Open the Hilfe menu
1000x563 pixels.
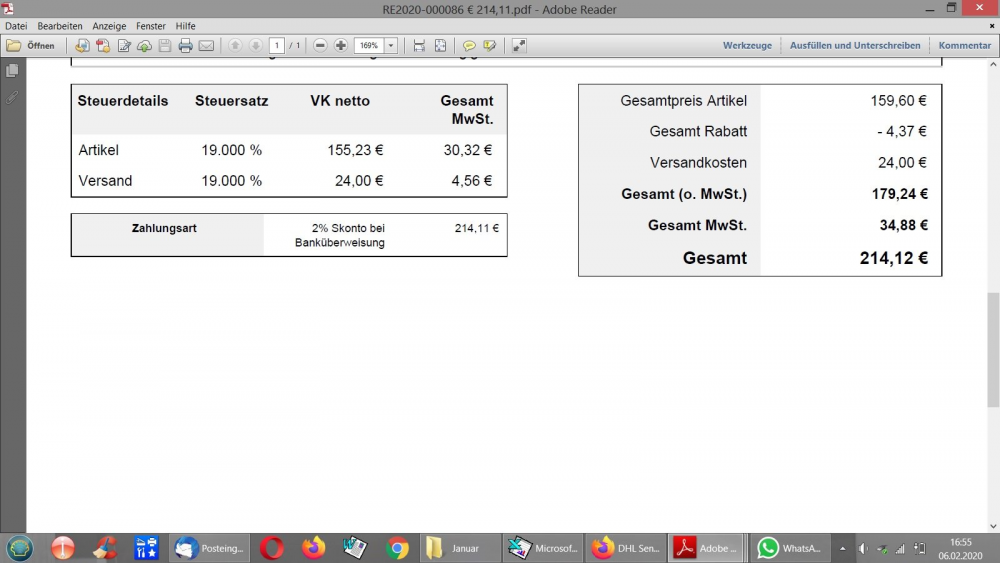pos(186,26)
